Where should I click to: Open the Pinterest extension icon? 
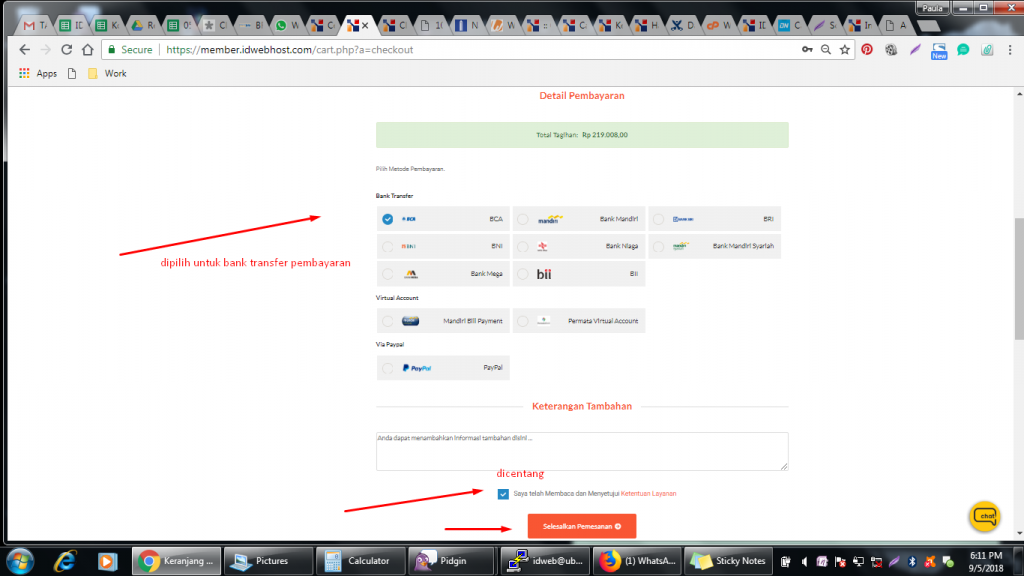point(867,50)
